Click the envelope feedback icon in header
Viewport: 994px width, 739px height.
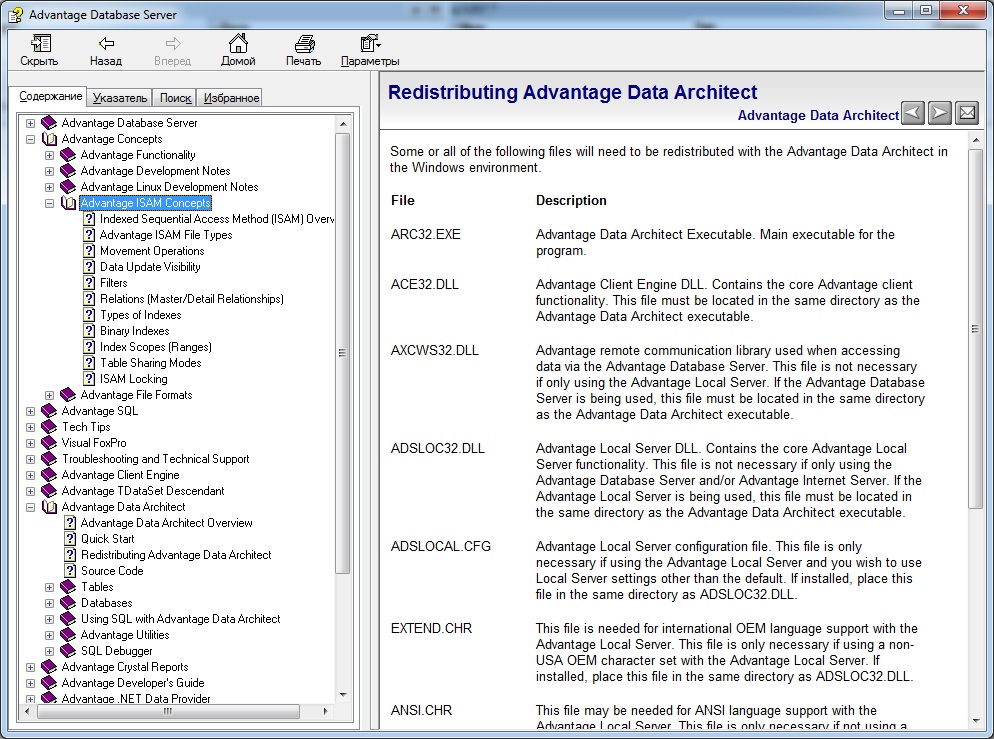pos(966,113)
